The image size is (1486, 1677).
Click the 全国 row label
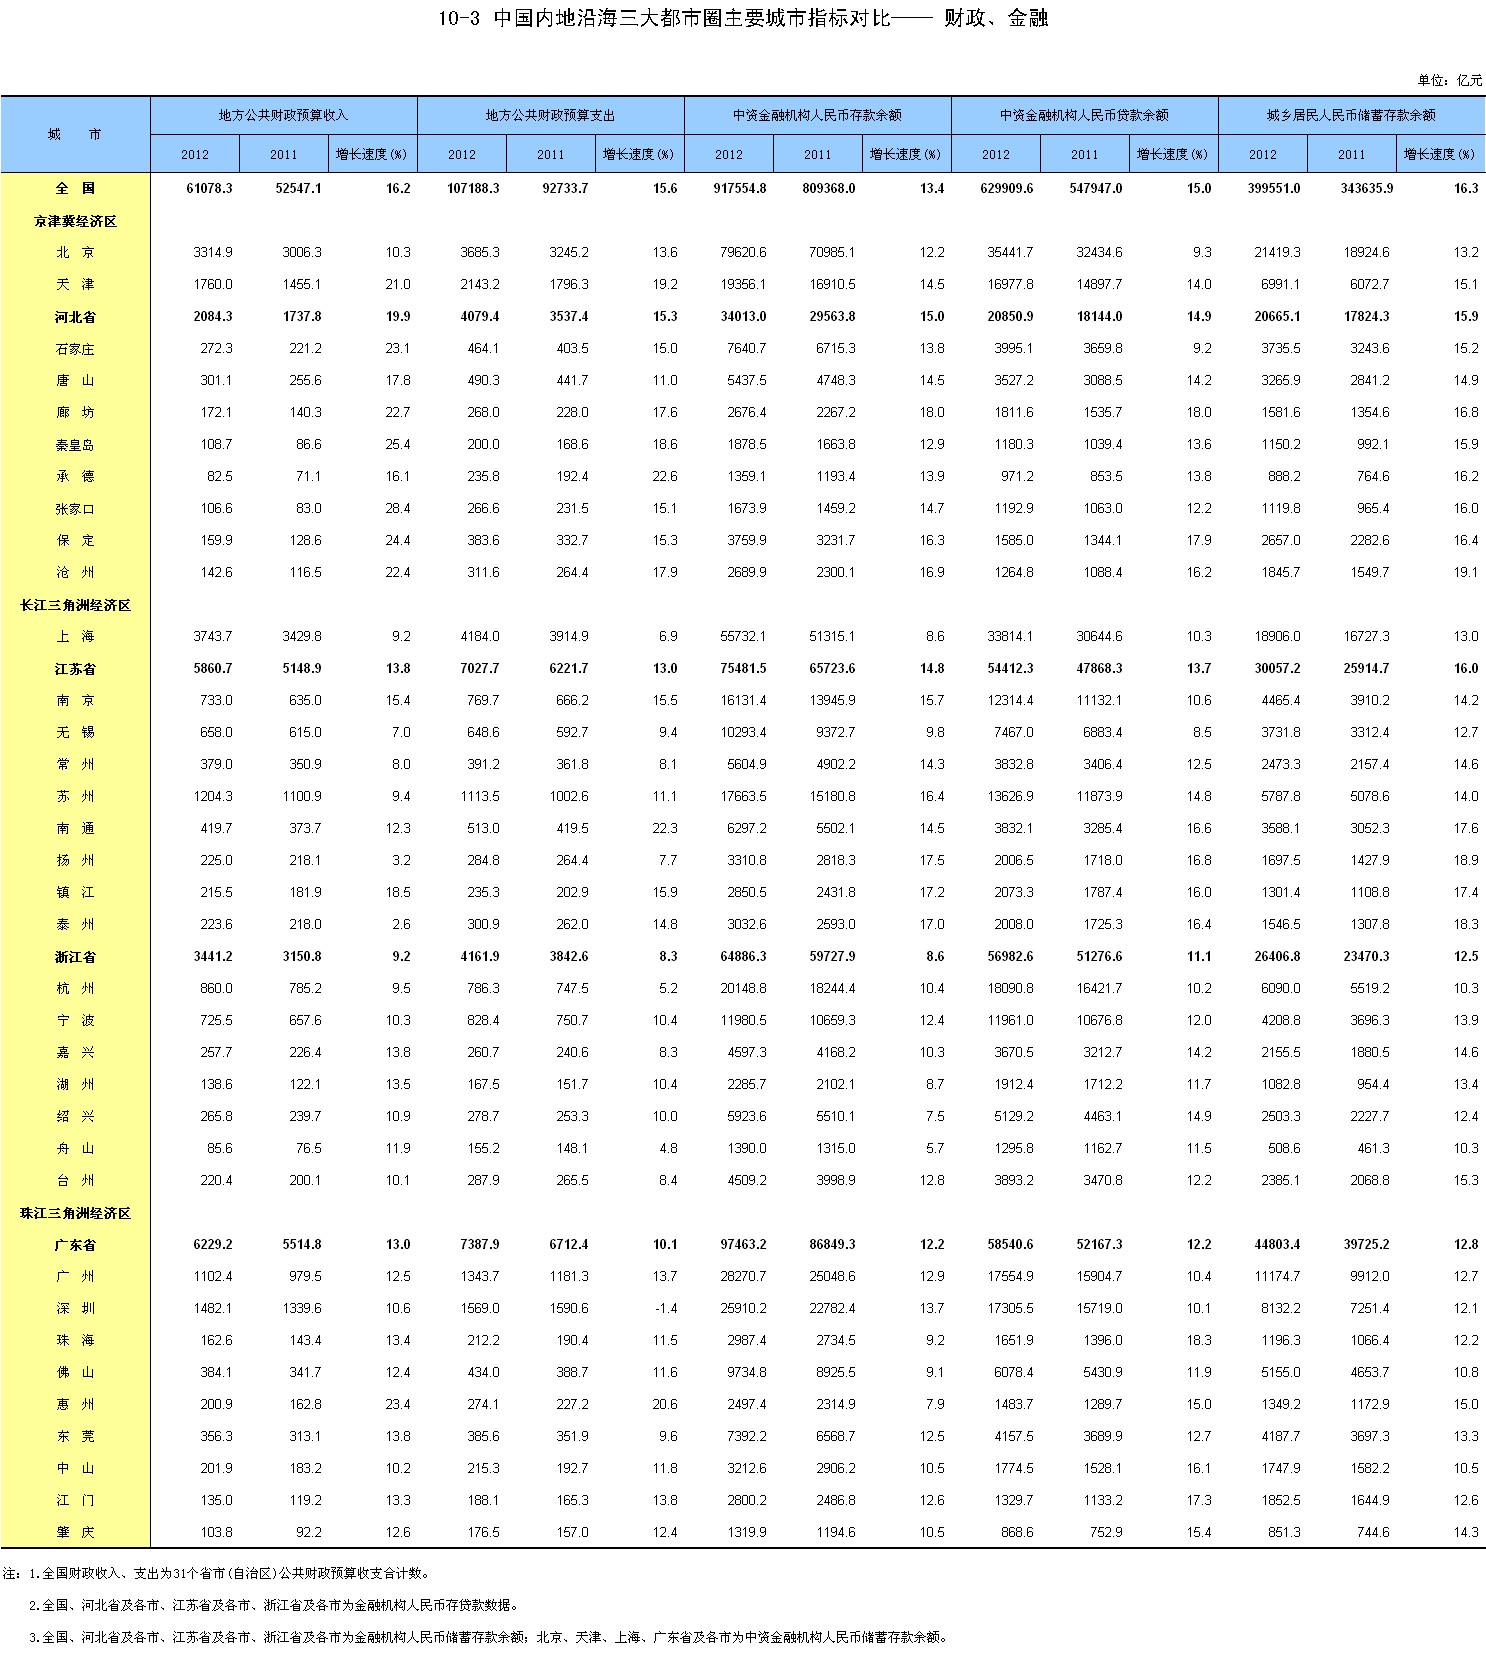[75, 188]
